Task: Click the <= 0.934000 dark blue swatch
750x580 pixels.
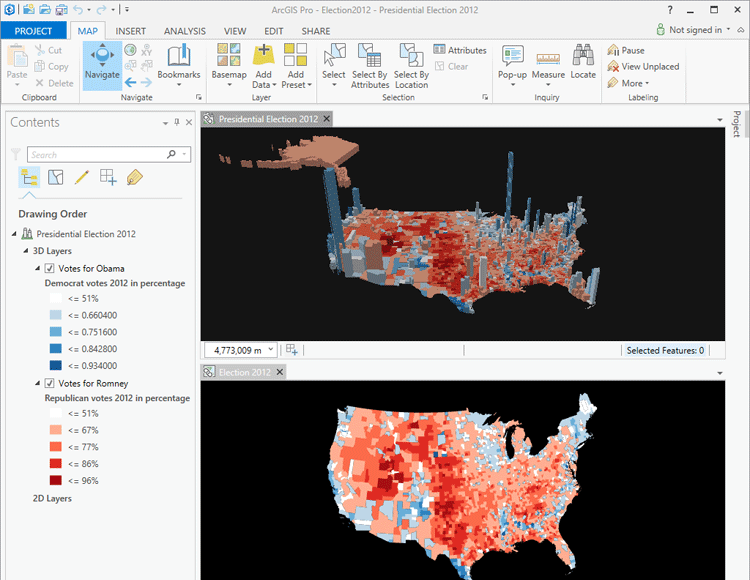Action: pos(55,365)
